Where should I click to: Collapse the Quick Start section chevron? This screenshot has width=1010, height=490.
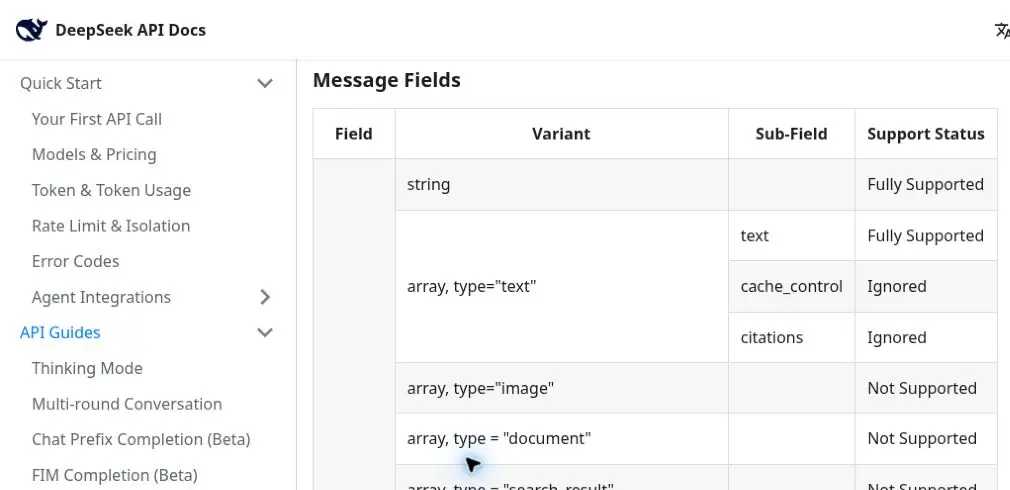click(265, 83)
